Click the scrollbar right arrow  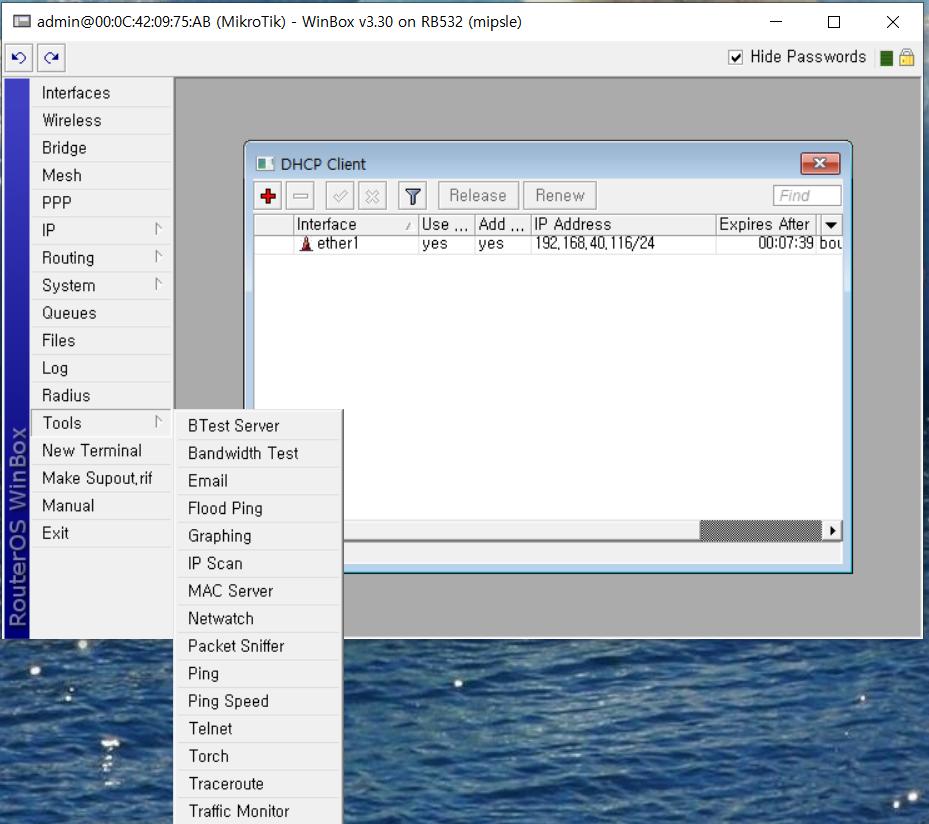[x=832, y=530]
